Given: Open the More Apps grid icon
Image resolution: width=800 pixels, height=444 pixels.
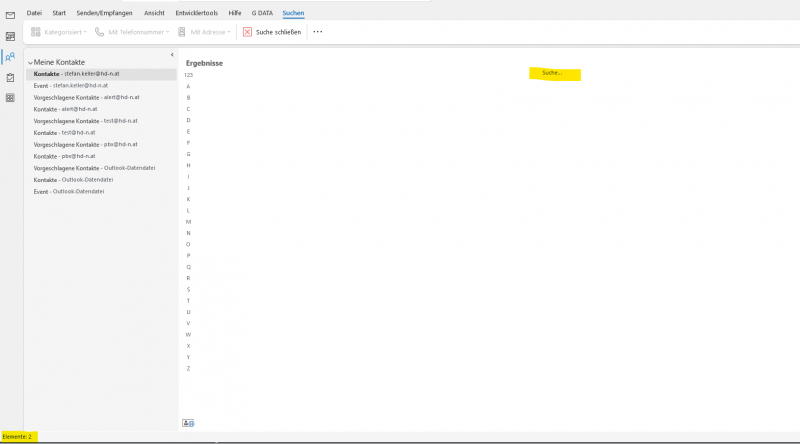Looking at the screenshot, I should click(x=10, y=98).
